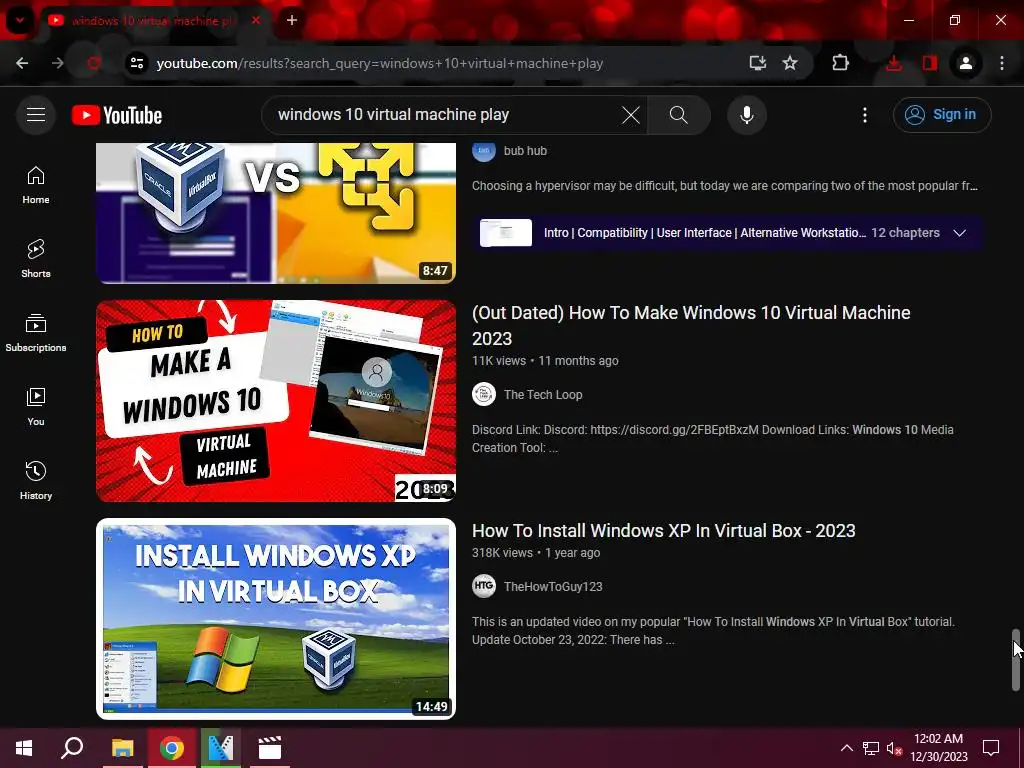This screenshot has width=1024, height=768.
Task: Switch to the YouTube search results tab
Action: (154, 21)
